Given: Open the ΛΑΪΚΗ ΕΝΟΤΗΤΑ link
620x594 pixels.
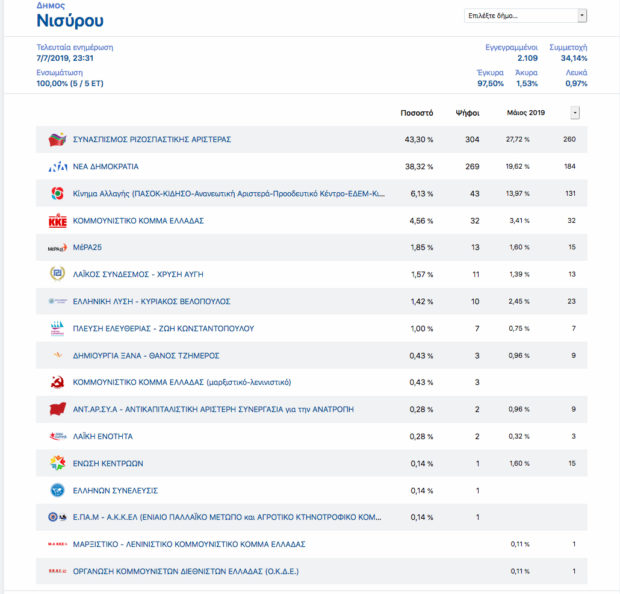Looking at the screenshot, I should click(x=103, y=436).
